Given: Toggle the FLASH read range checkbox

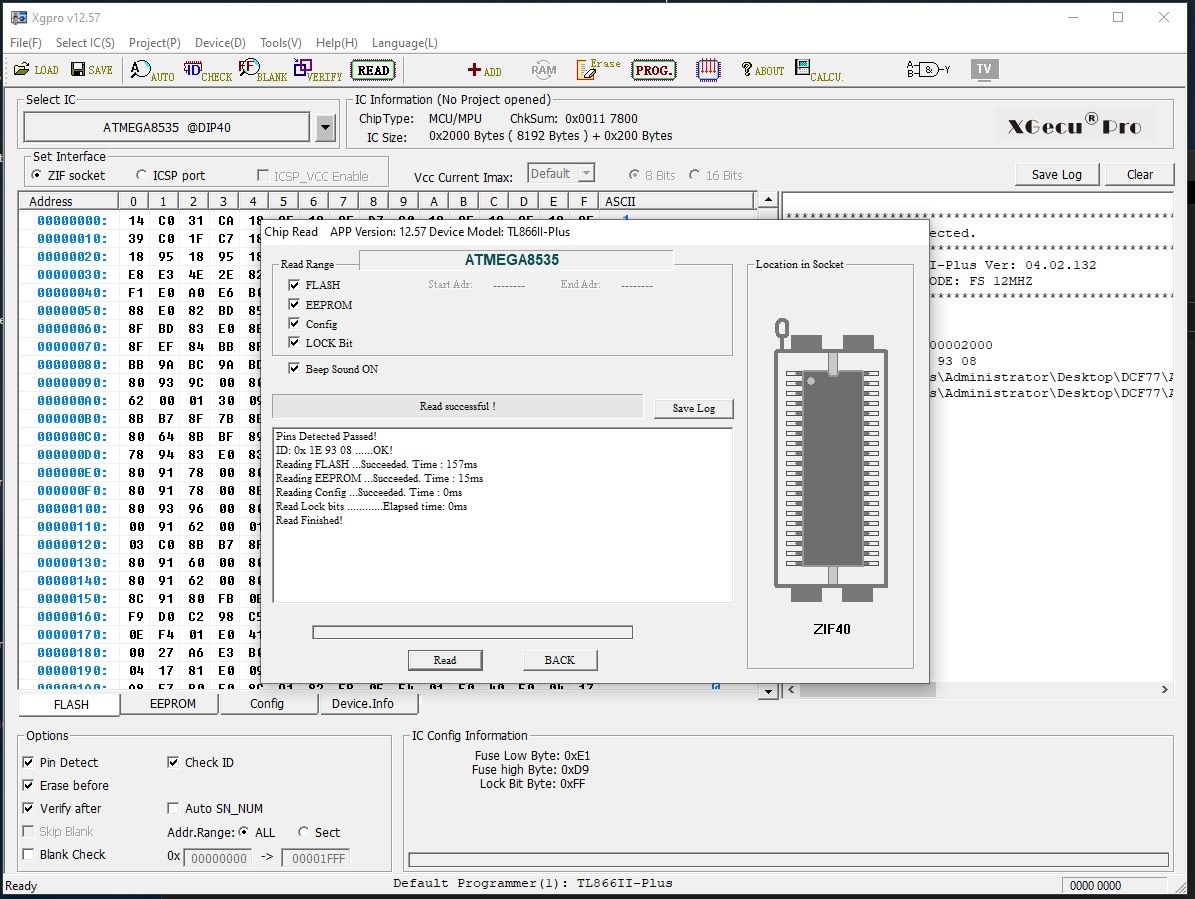Looking at the screenshot, I should point(293,284).
